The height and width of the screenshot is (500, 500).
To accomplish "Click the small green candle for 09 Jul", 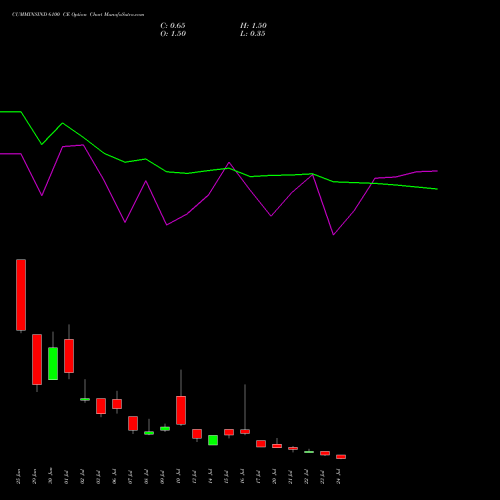I will pyautogui.click(x=165, y=428).
